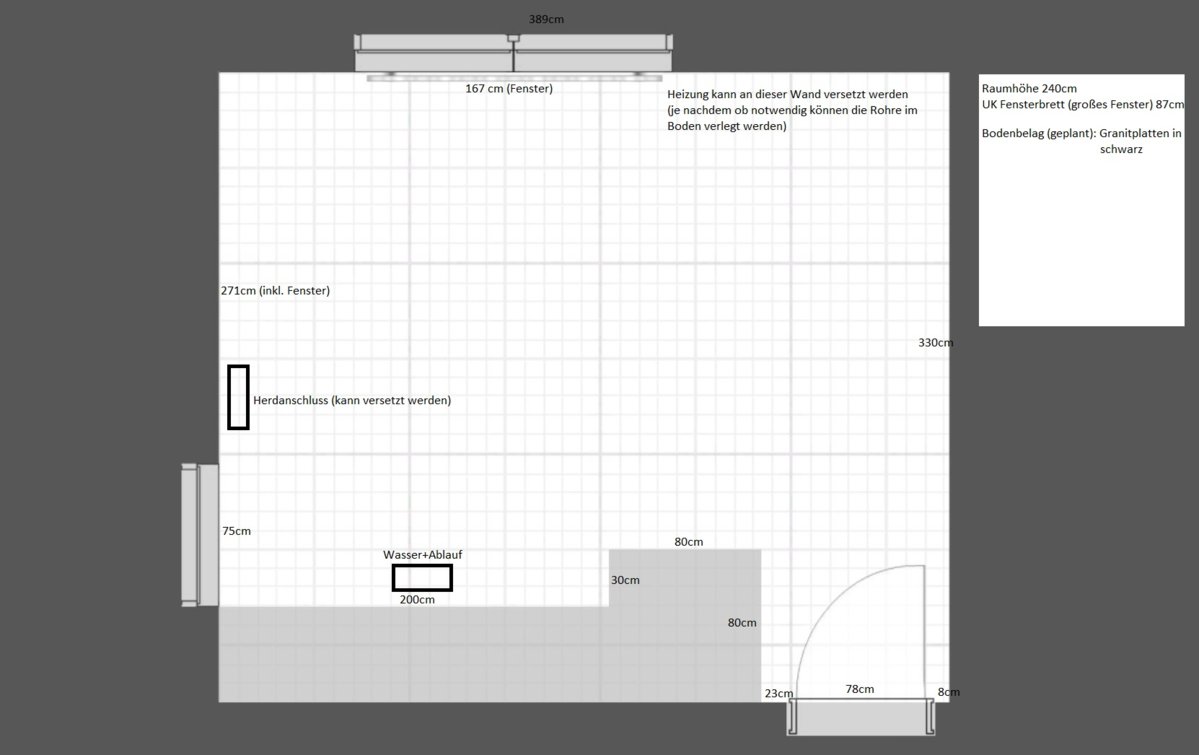
Task: Click the 200cm dimension label
Action: tap(417, 600)
